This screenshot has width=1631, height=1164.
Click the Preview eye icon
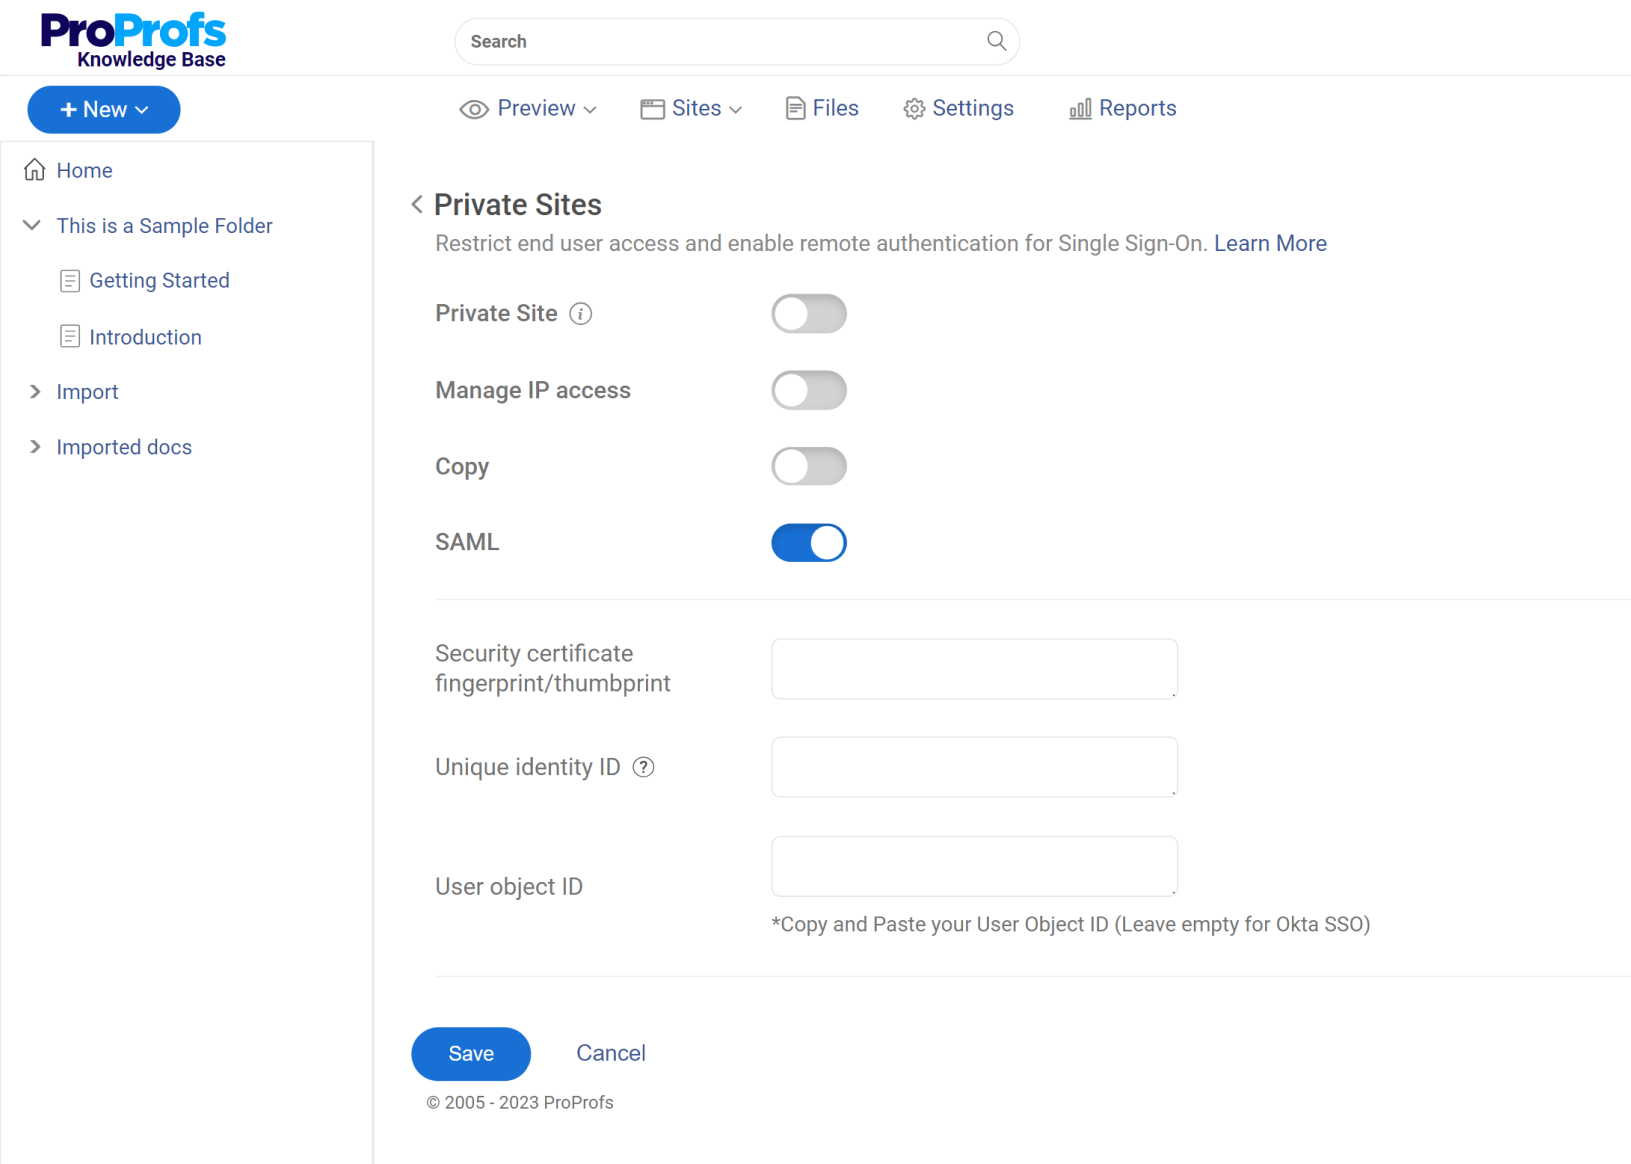pos(474,109)
